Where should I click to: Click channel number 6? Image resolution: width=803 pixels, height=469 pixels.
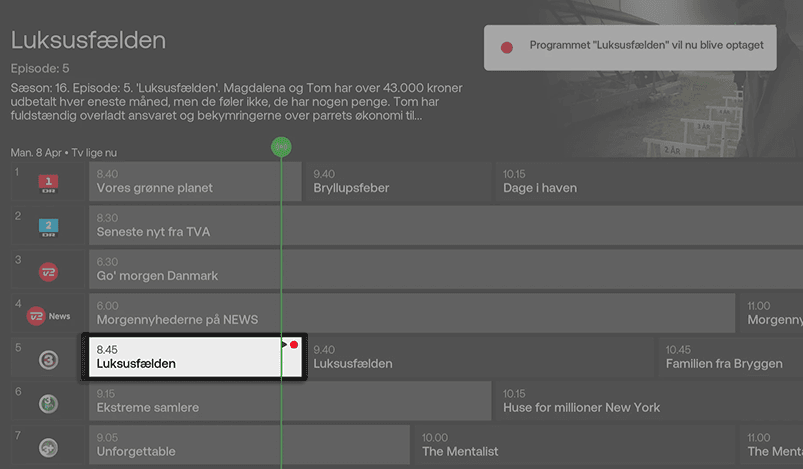18,392
